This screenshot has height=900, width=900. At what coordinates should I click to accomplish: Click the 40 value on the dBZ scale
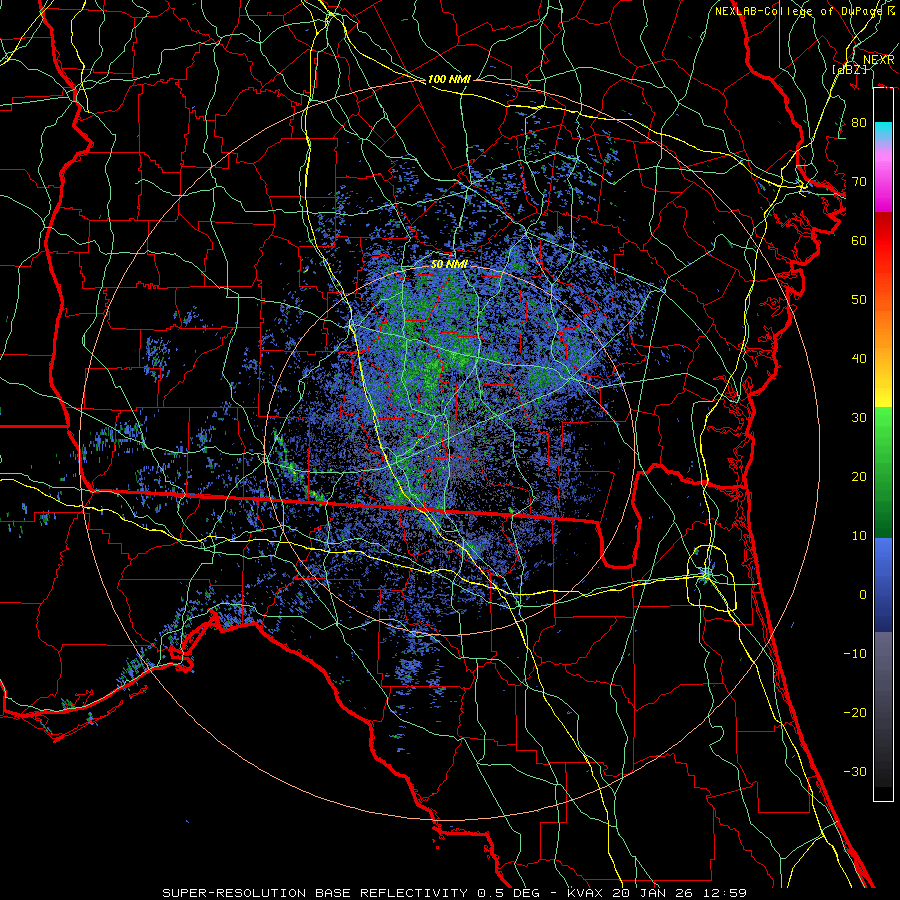coord(859,359)
